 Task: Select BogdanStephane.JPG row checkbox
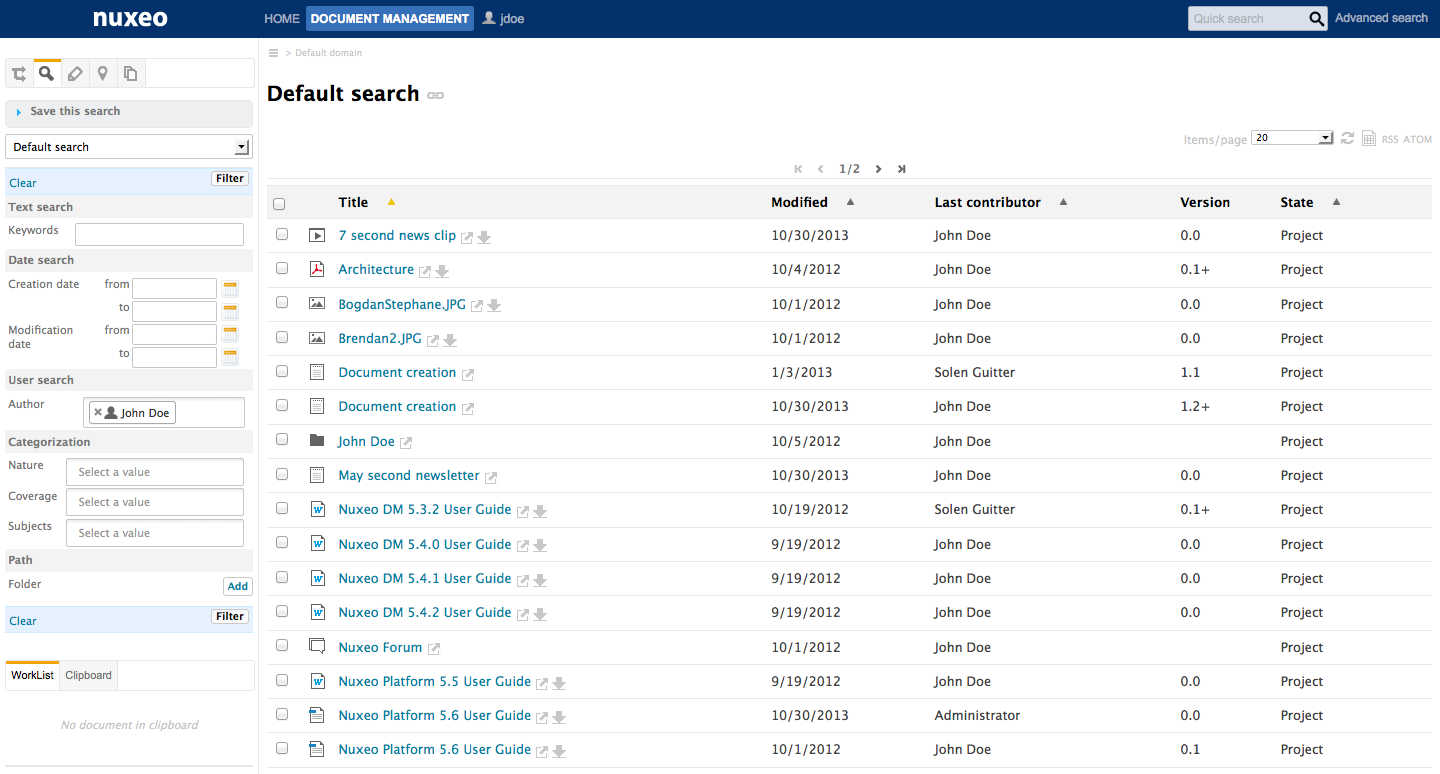point(282,302)
